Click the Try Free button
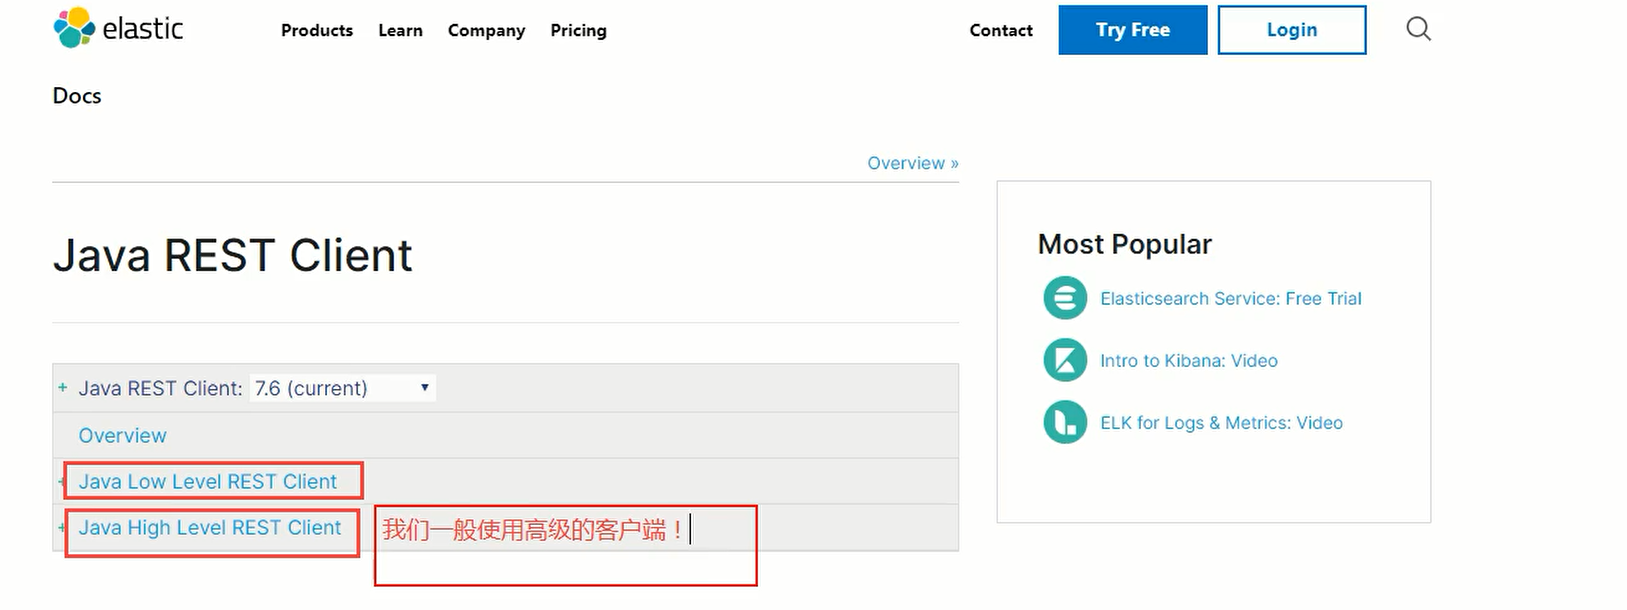The width and height of the screenshot is (1627, 610). pyautogui.click(x=1133, y=30)
